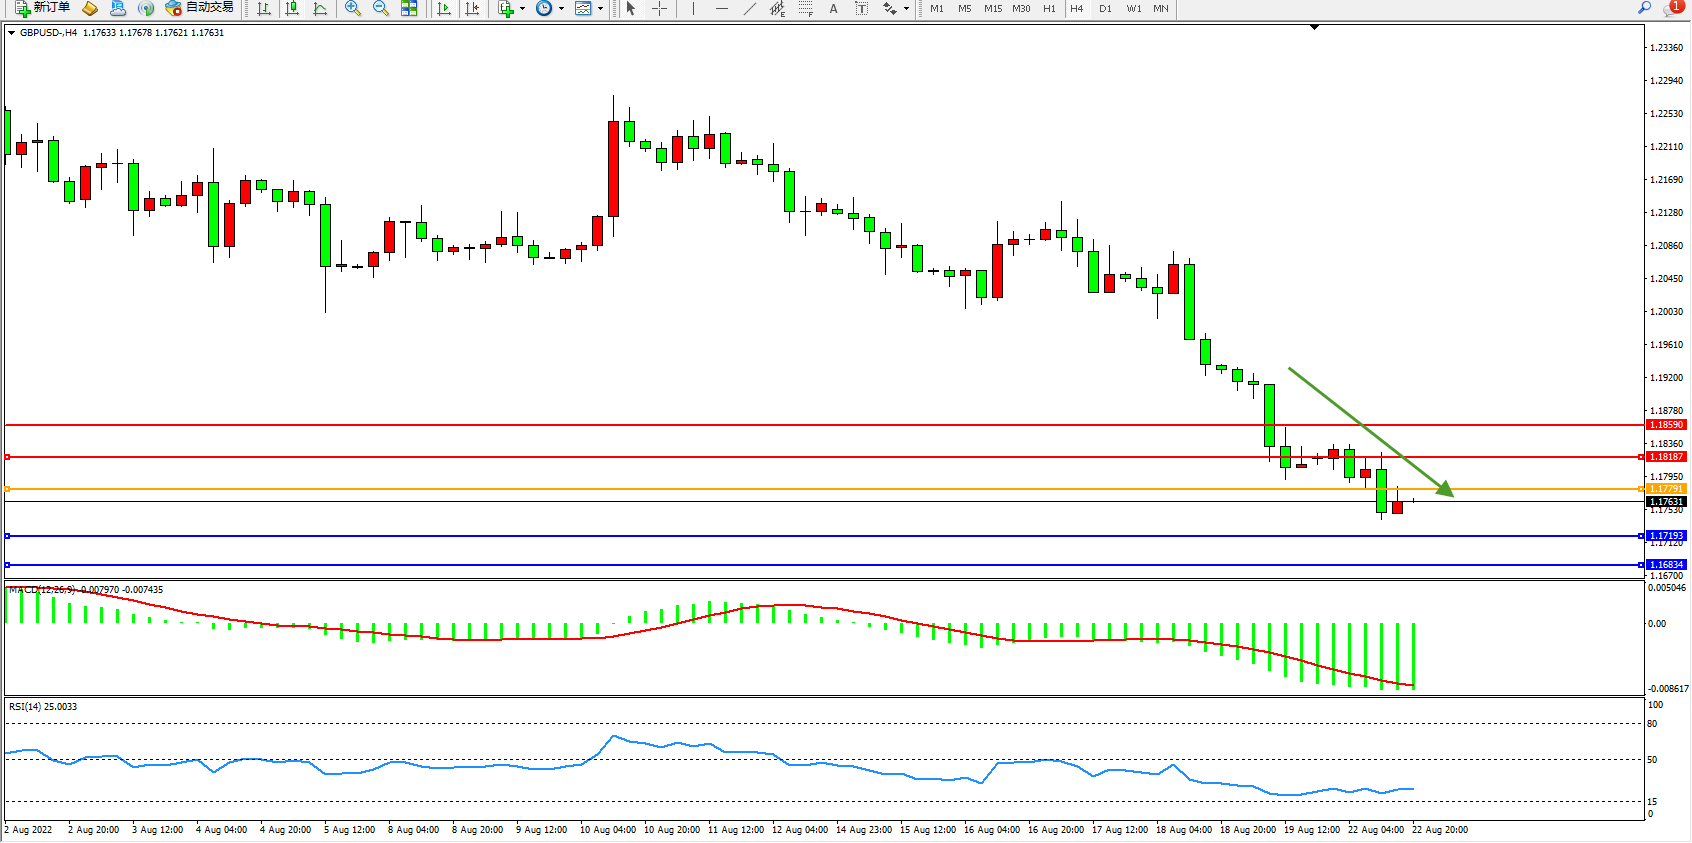Image resolution: width=1692 pixels, height=843 pixels.
Task: Zoom out on the chart
Action: point(381,8)
